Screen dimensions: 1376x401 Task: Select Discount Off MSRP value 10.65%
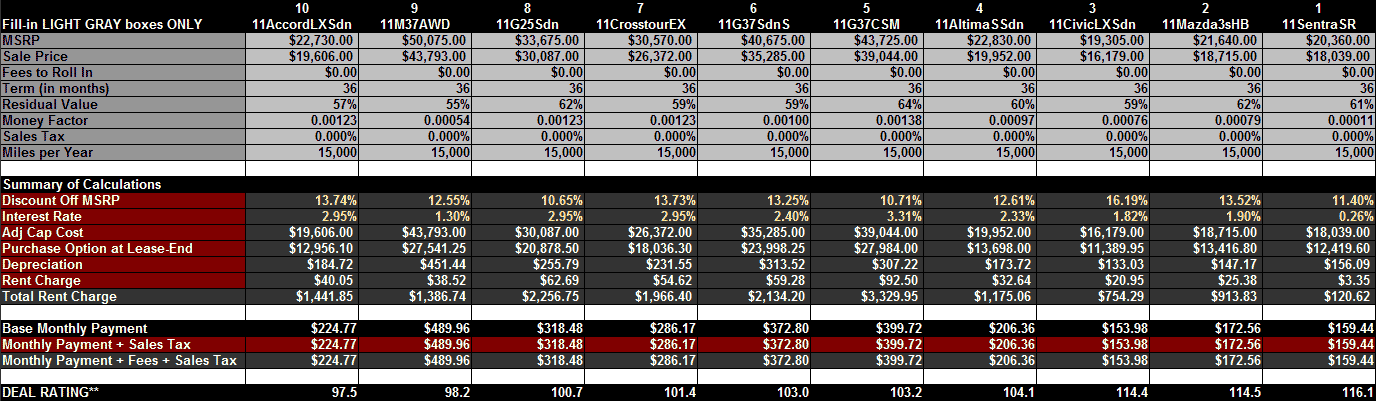530,200
